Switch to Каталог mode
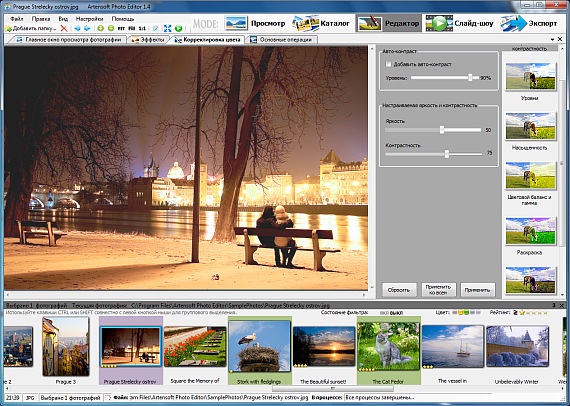 point(322,23)
